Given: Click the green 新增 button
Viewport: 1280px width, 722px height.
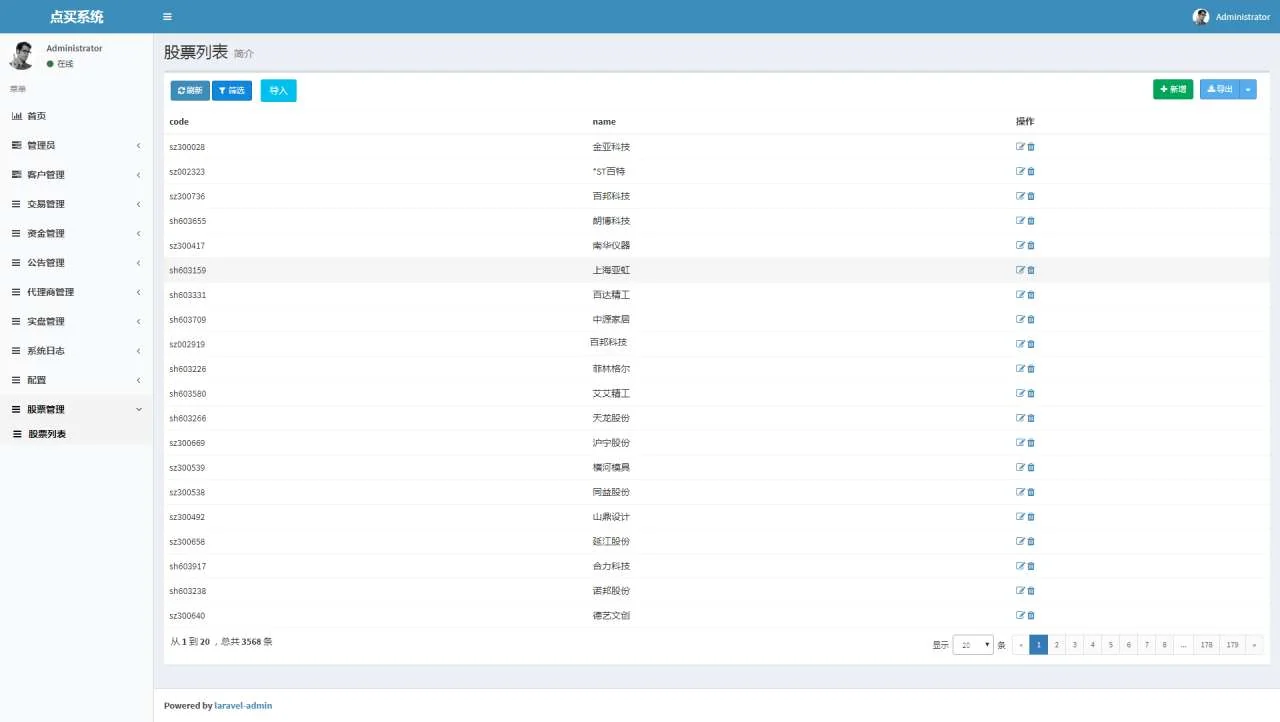Looking at the screenshot, I should [1172, 90].
